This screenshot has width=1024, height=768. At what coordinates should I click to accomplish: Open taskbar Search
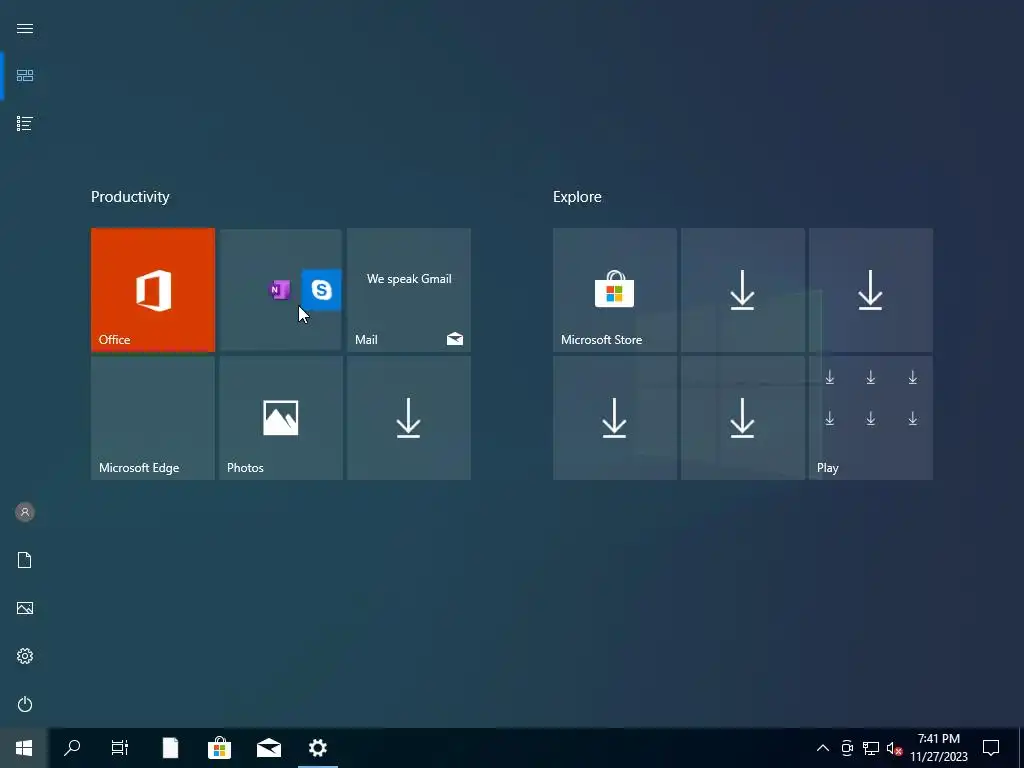point(72,748)
